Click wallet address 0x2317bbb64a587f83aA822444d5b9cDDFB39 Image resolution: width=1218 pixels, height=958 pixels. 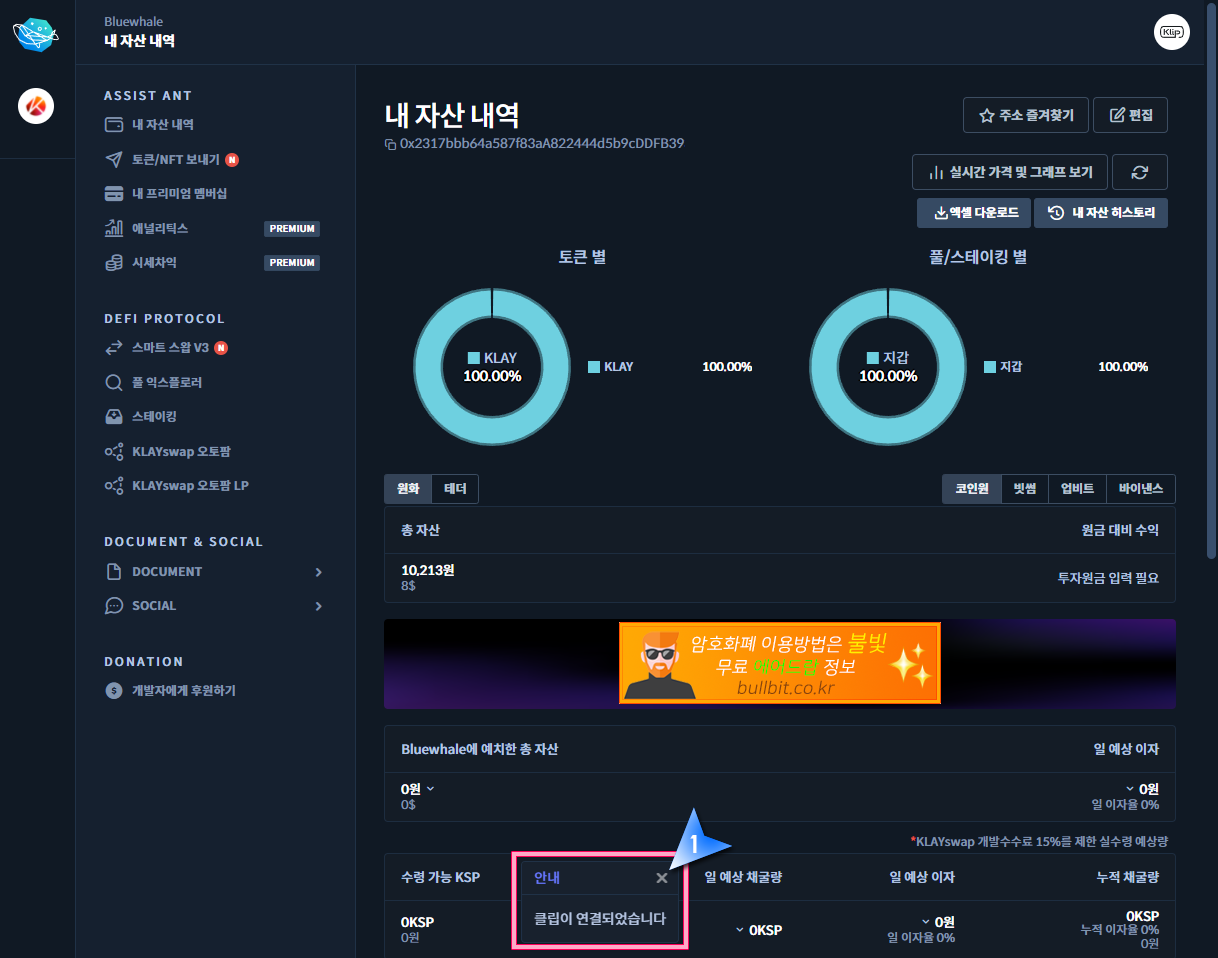[x=542, y=143]
